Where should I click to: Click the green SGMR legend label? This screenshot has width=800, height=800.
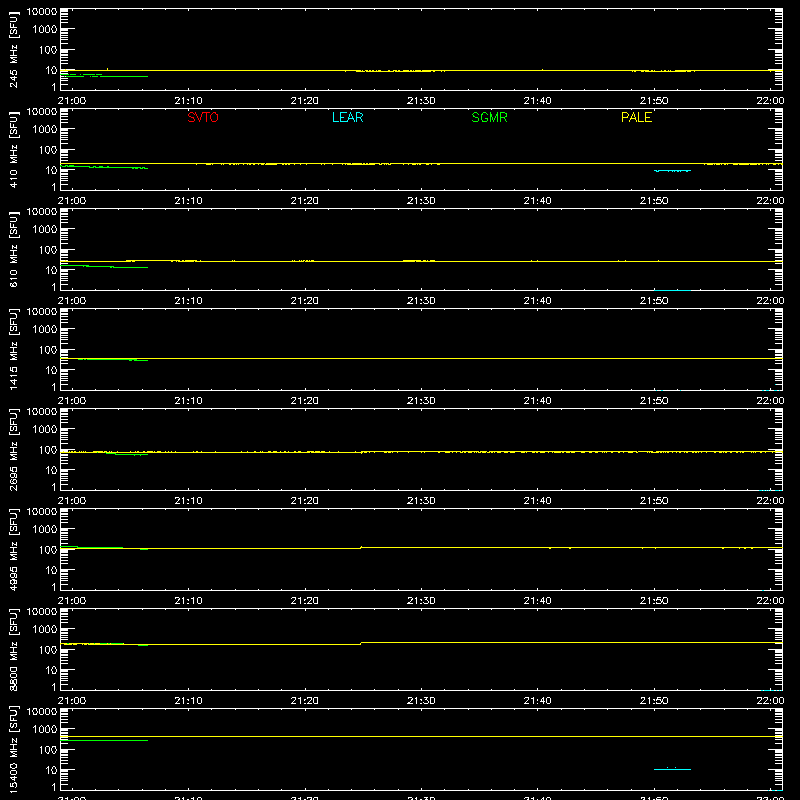tap(489, 117)
